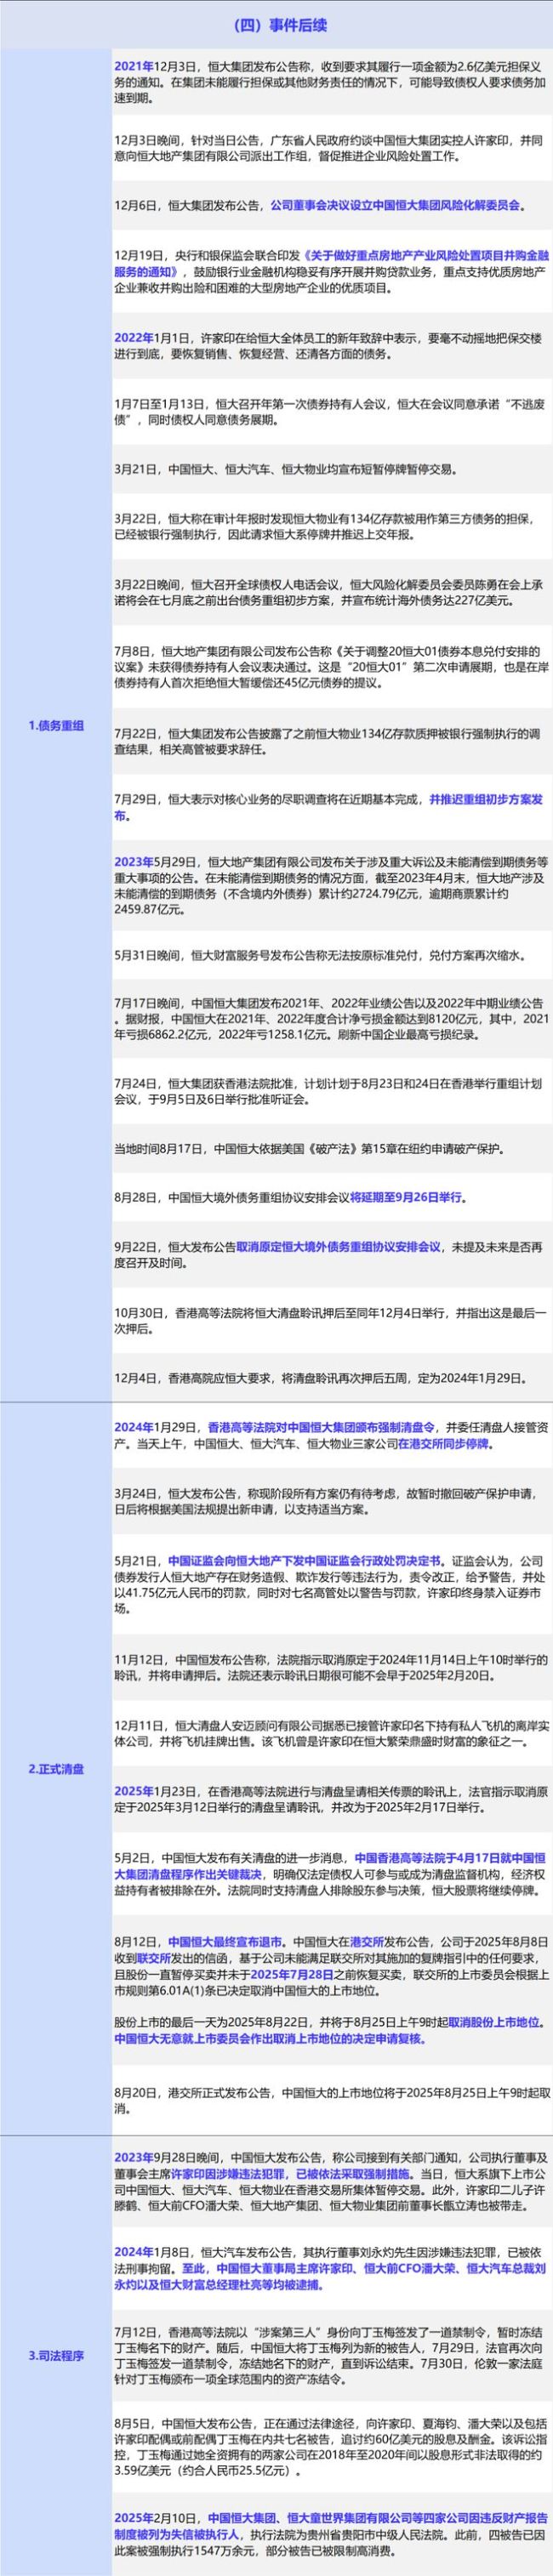Click the entry beginning "当地时间8月17日"

pos(308,1147)
